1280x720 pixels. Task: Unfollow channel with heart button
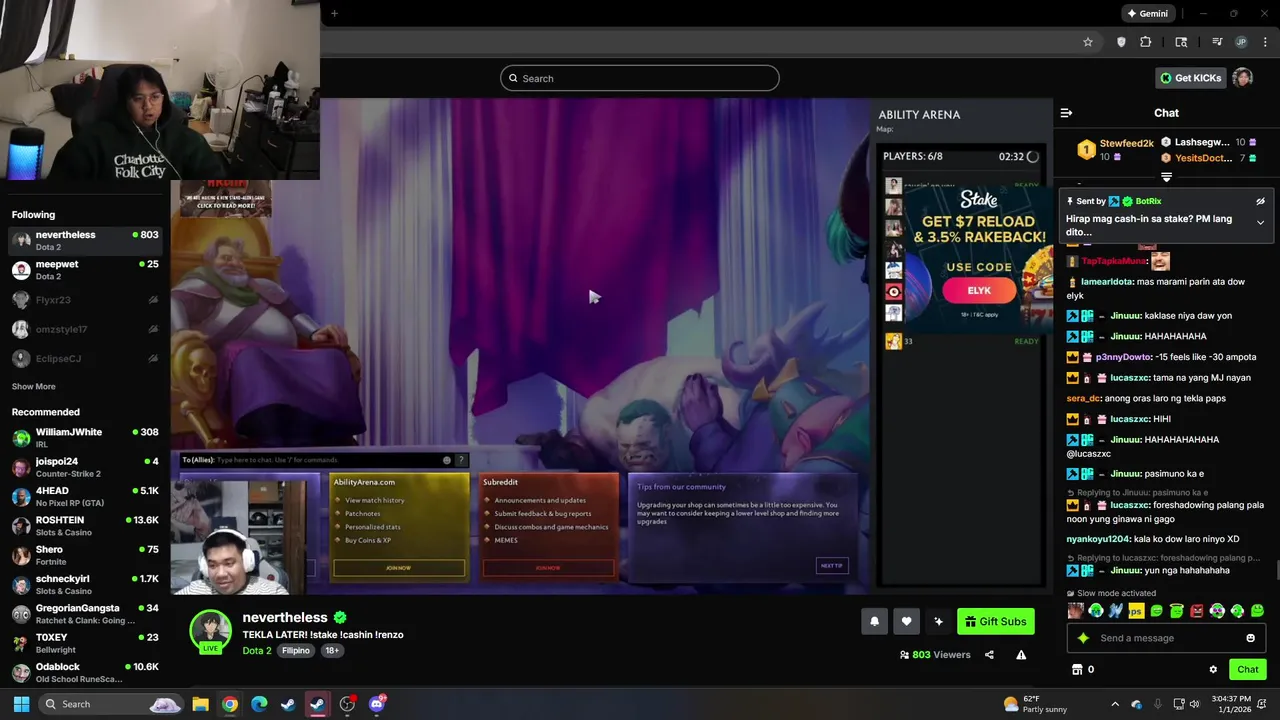click(x=906, y=621)
